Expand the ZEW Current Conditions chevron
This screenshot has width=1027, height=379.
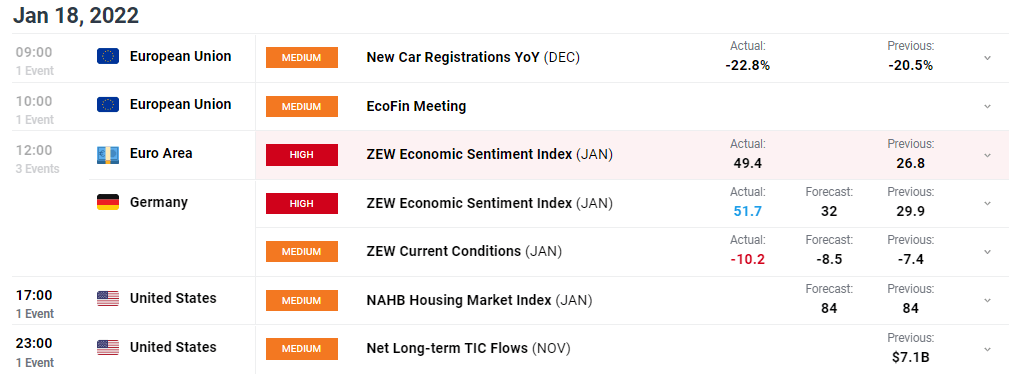tap(988, 252)
